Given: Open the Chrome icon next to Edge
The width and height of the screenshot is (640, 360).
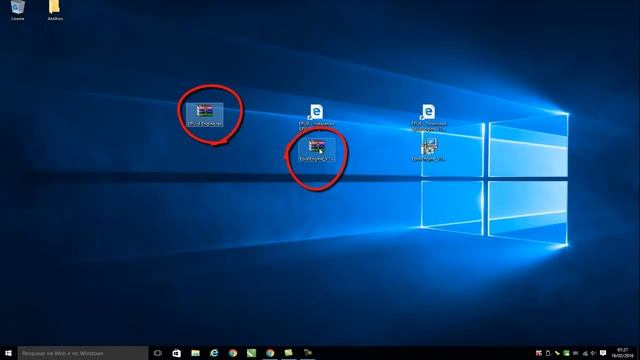Looking at the screenshot, I should 233,353.
